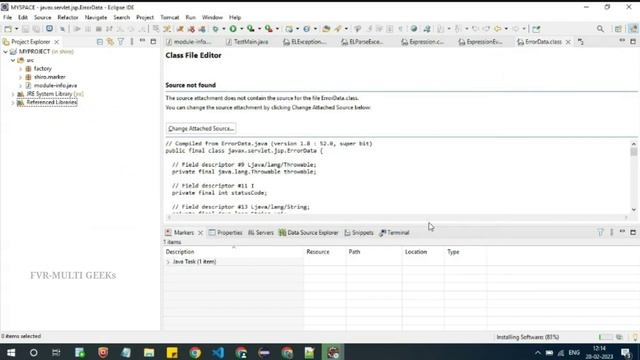This screenshot has height=360, width=640.
Task: Switch to the Data Source Explorer tab
Action: click(308, 233)
